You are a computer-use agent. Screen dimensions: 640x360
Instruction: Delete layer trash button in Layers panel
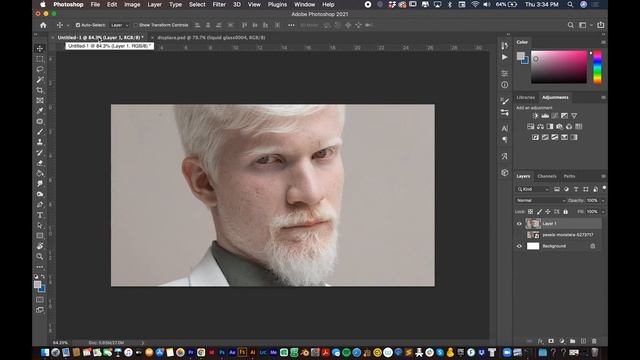click(x=594, y=341)
